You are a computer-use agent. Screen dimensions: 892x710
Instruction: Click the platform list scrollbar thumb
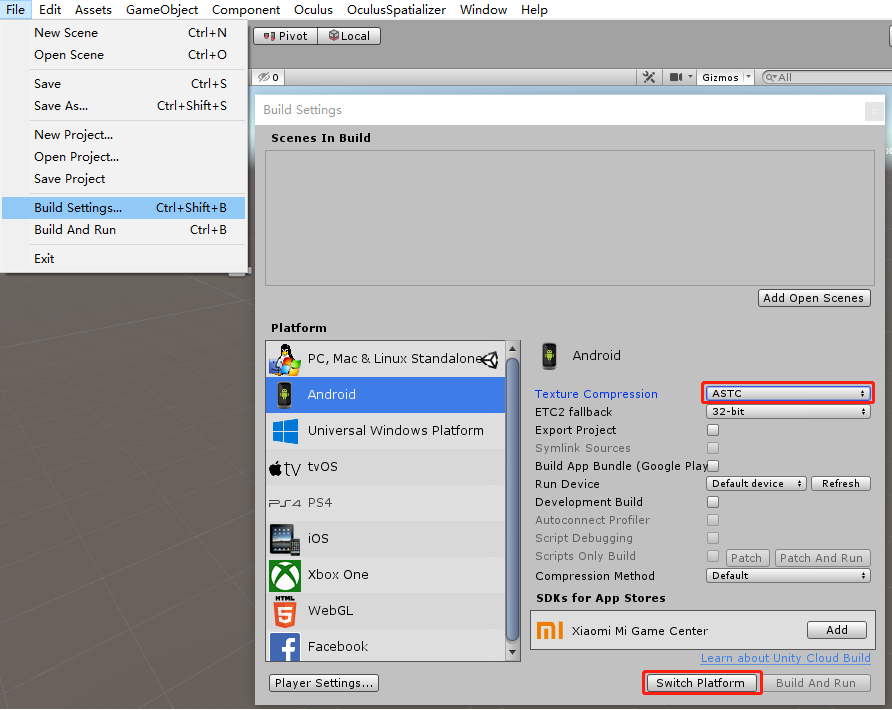[x=512, y=500]
